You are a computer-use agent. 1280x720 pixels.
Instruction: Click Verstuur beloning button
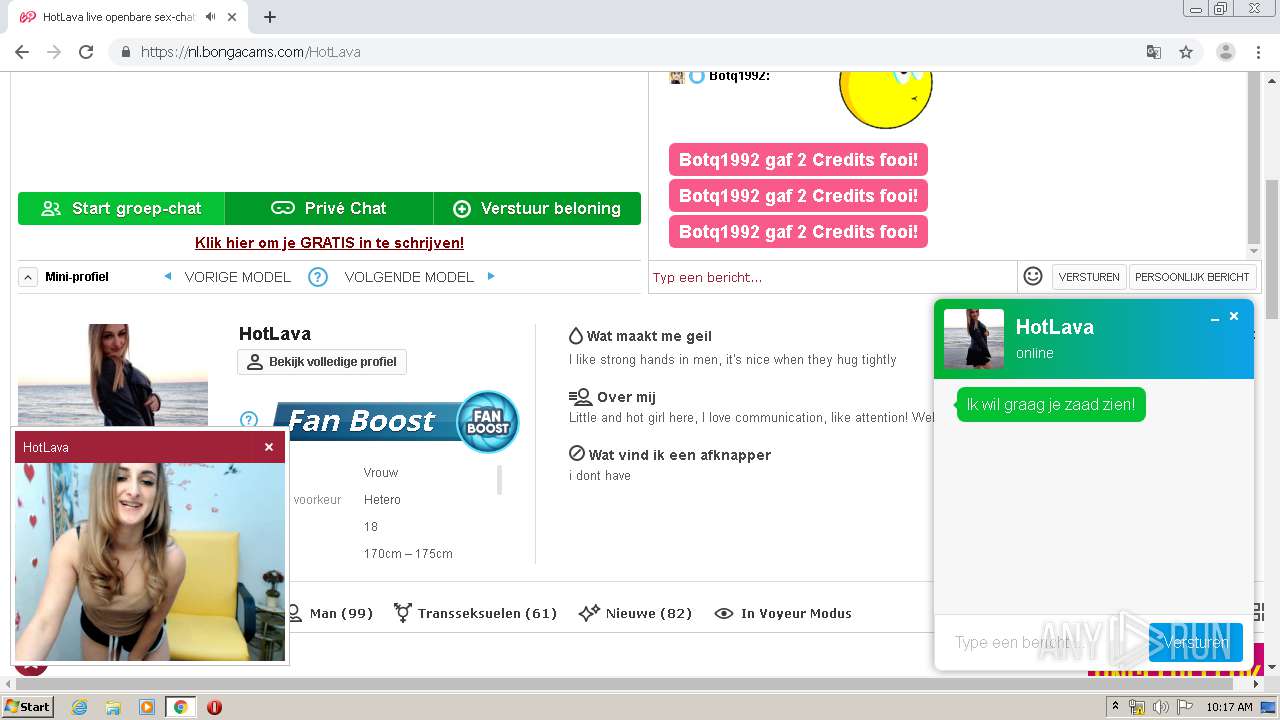537,208
